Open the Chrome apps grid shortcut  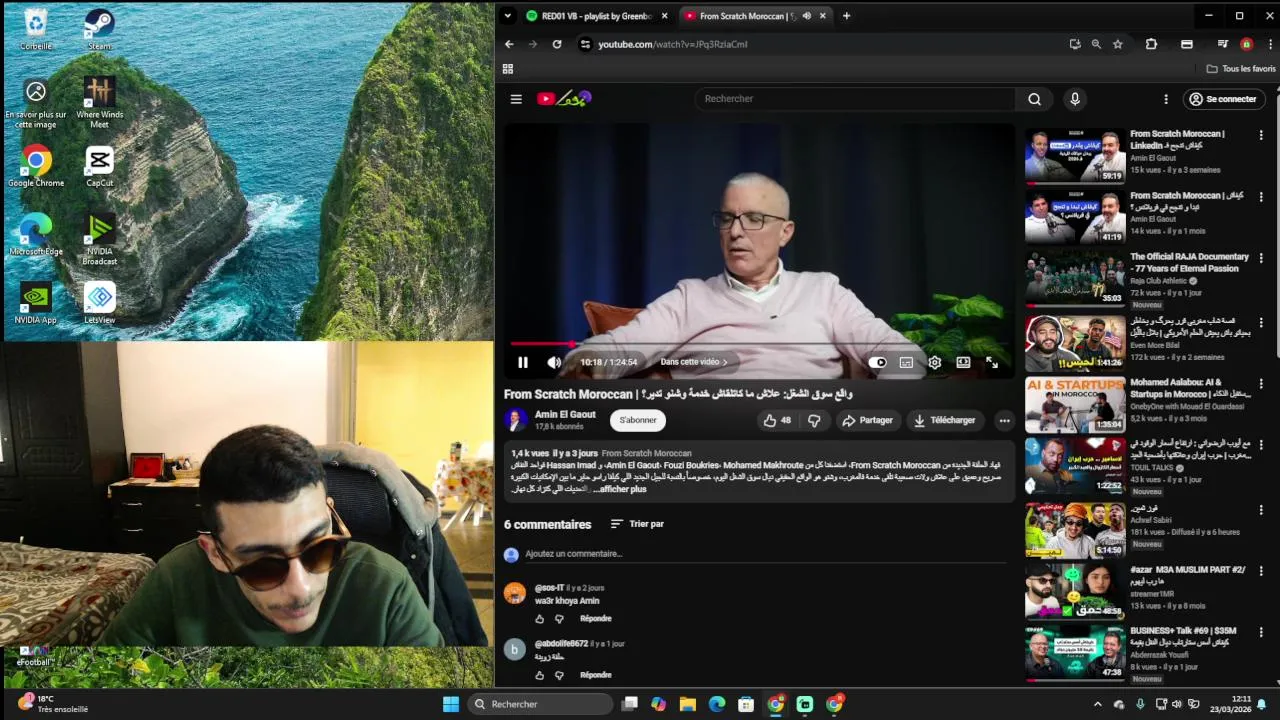pos(508,69)
